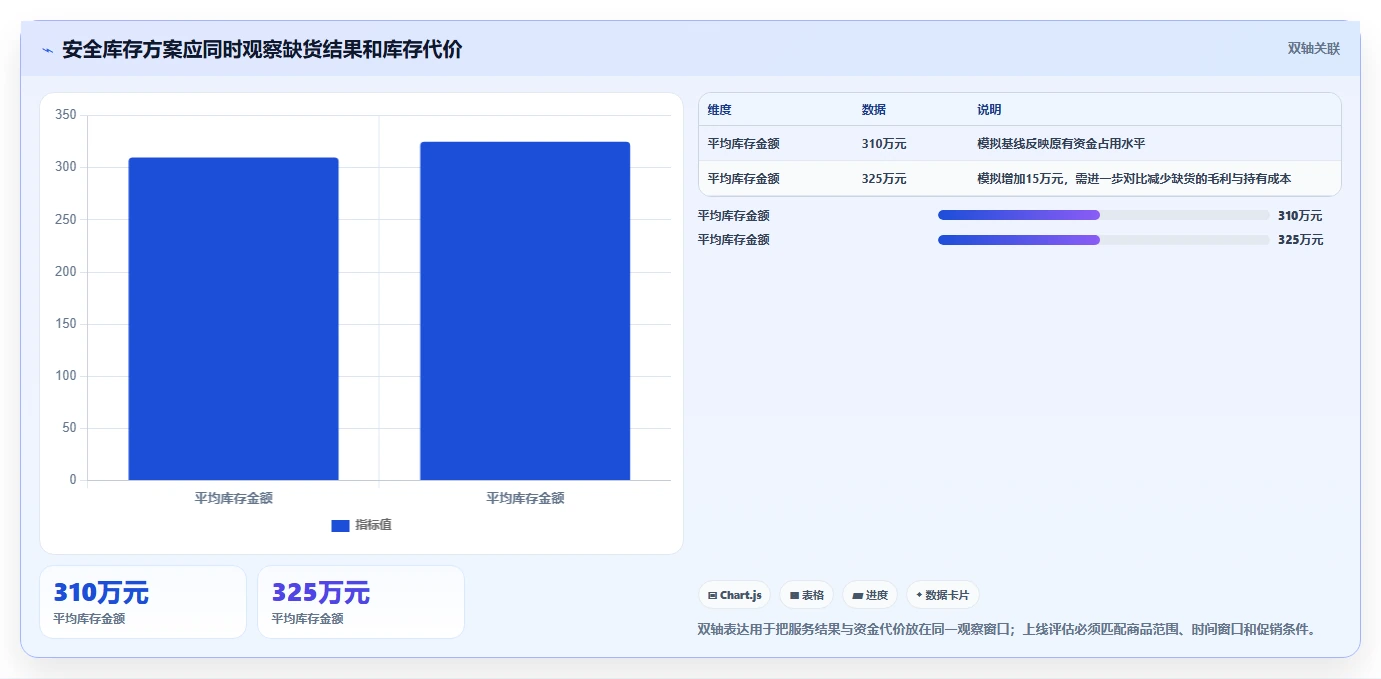Click the 325万元 progress bar

coord(1104,240)
